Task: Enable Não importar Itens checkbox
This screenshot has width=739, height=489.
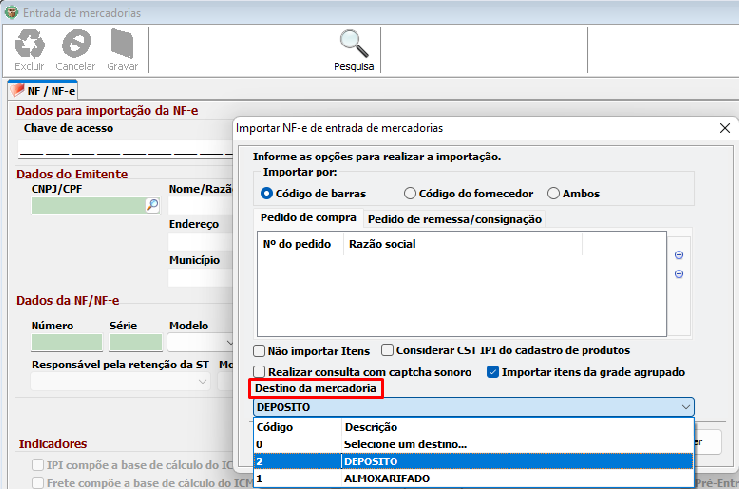Action: [259, 351]
